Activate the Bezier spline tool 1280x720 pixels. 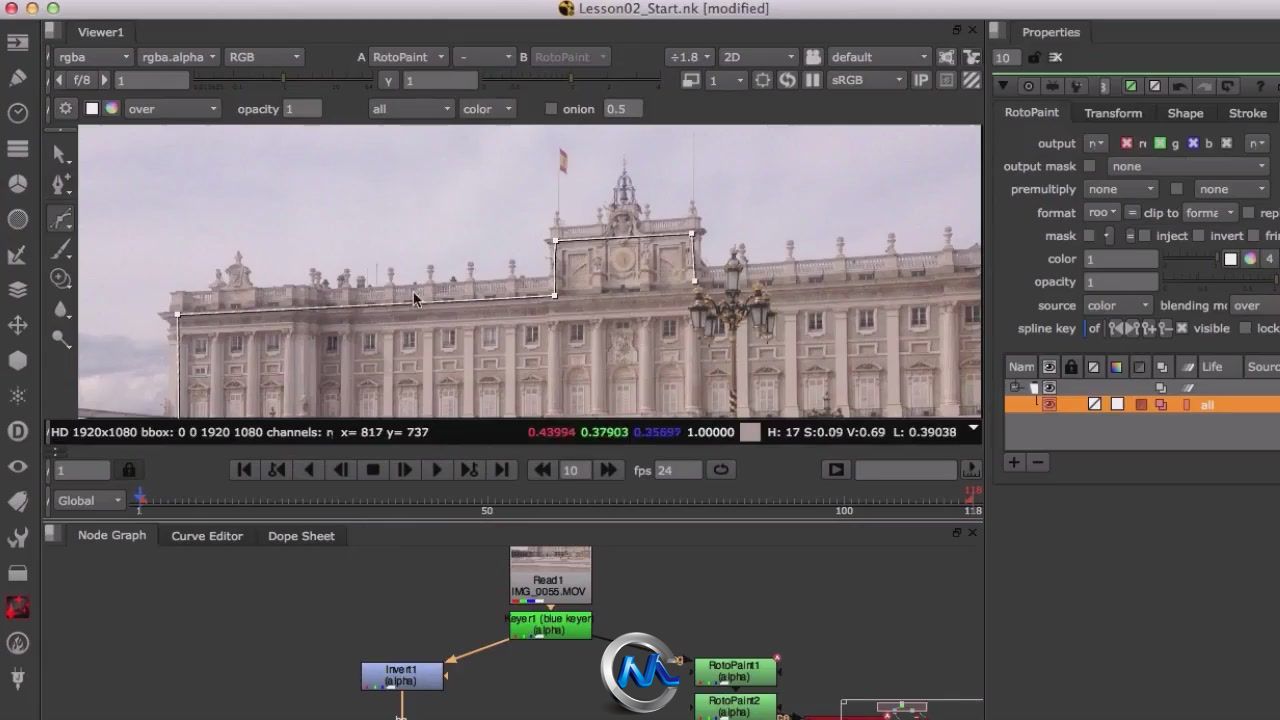click(x=61, y=219)
